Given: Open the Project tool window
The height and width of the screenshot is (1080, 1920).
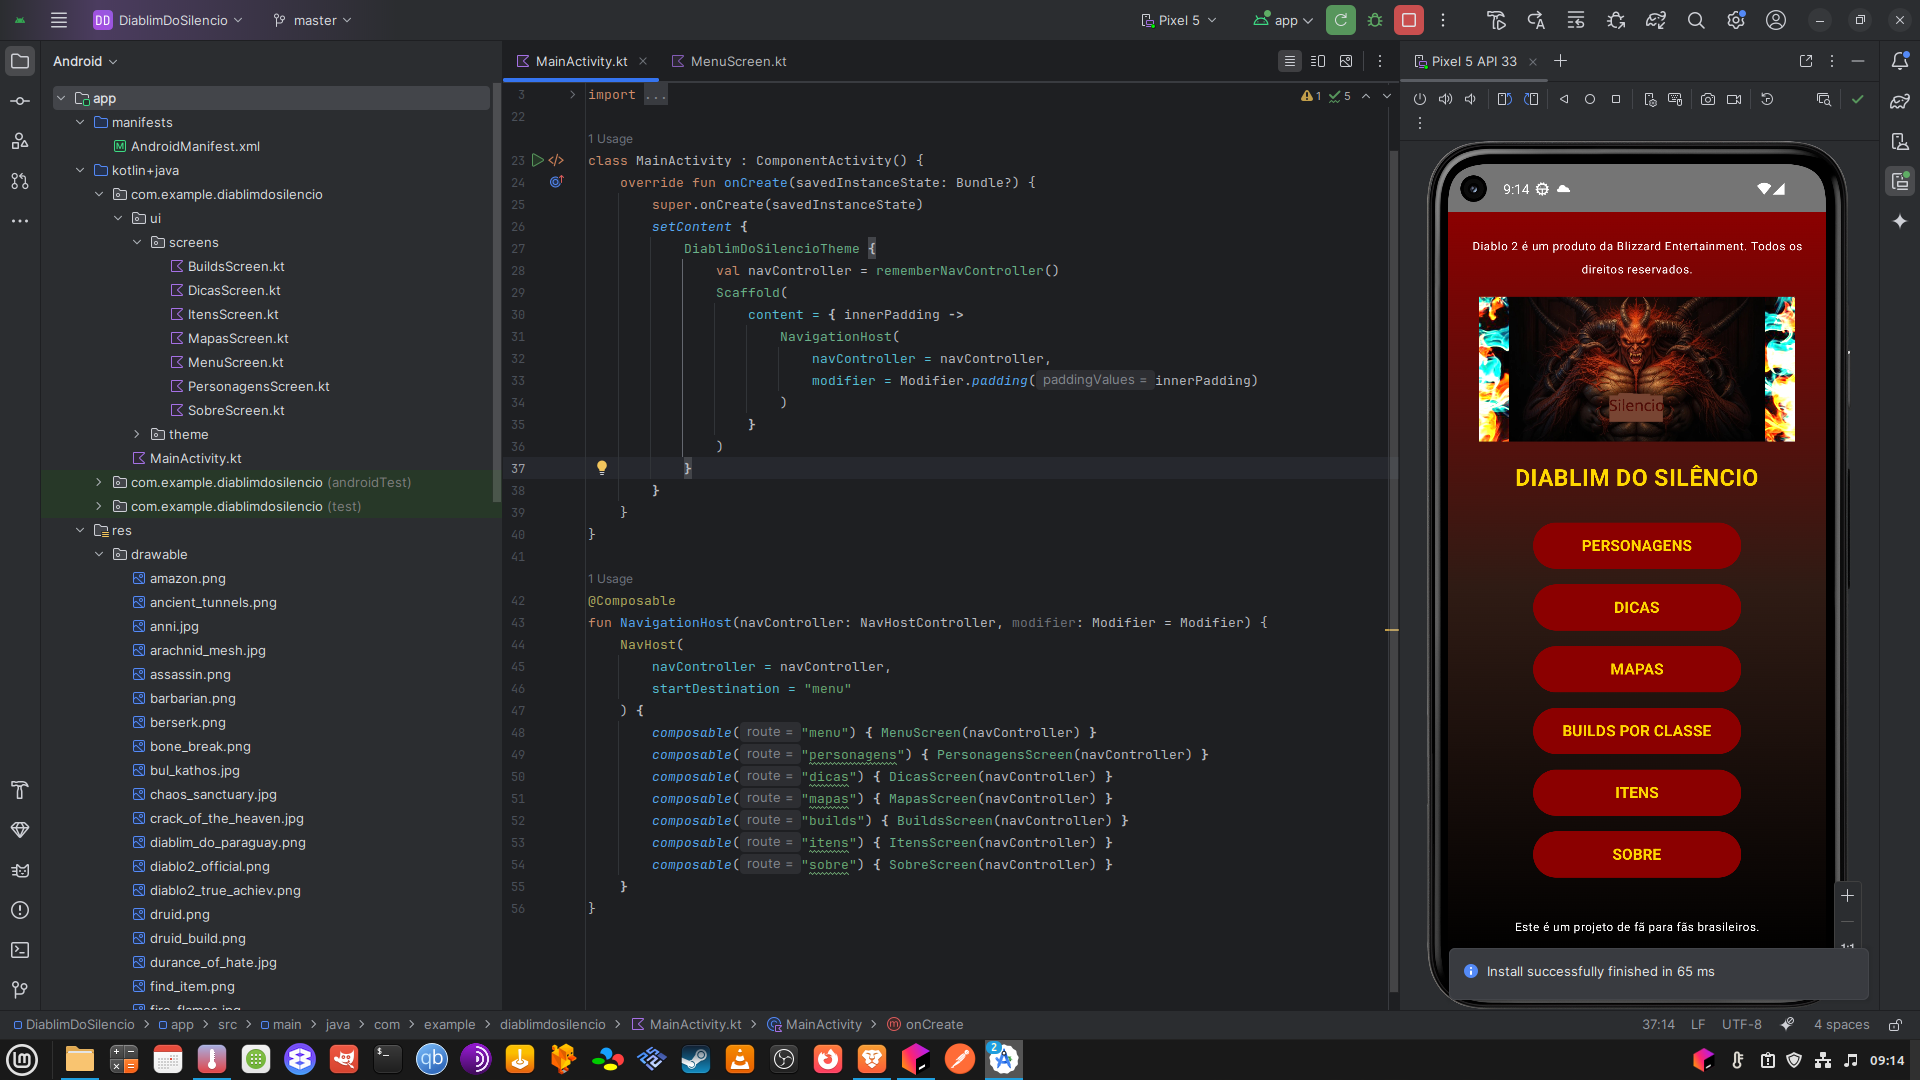Looking at the screenshot, I should point(20,61).
